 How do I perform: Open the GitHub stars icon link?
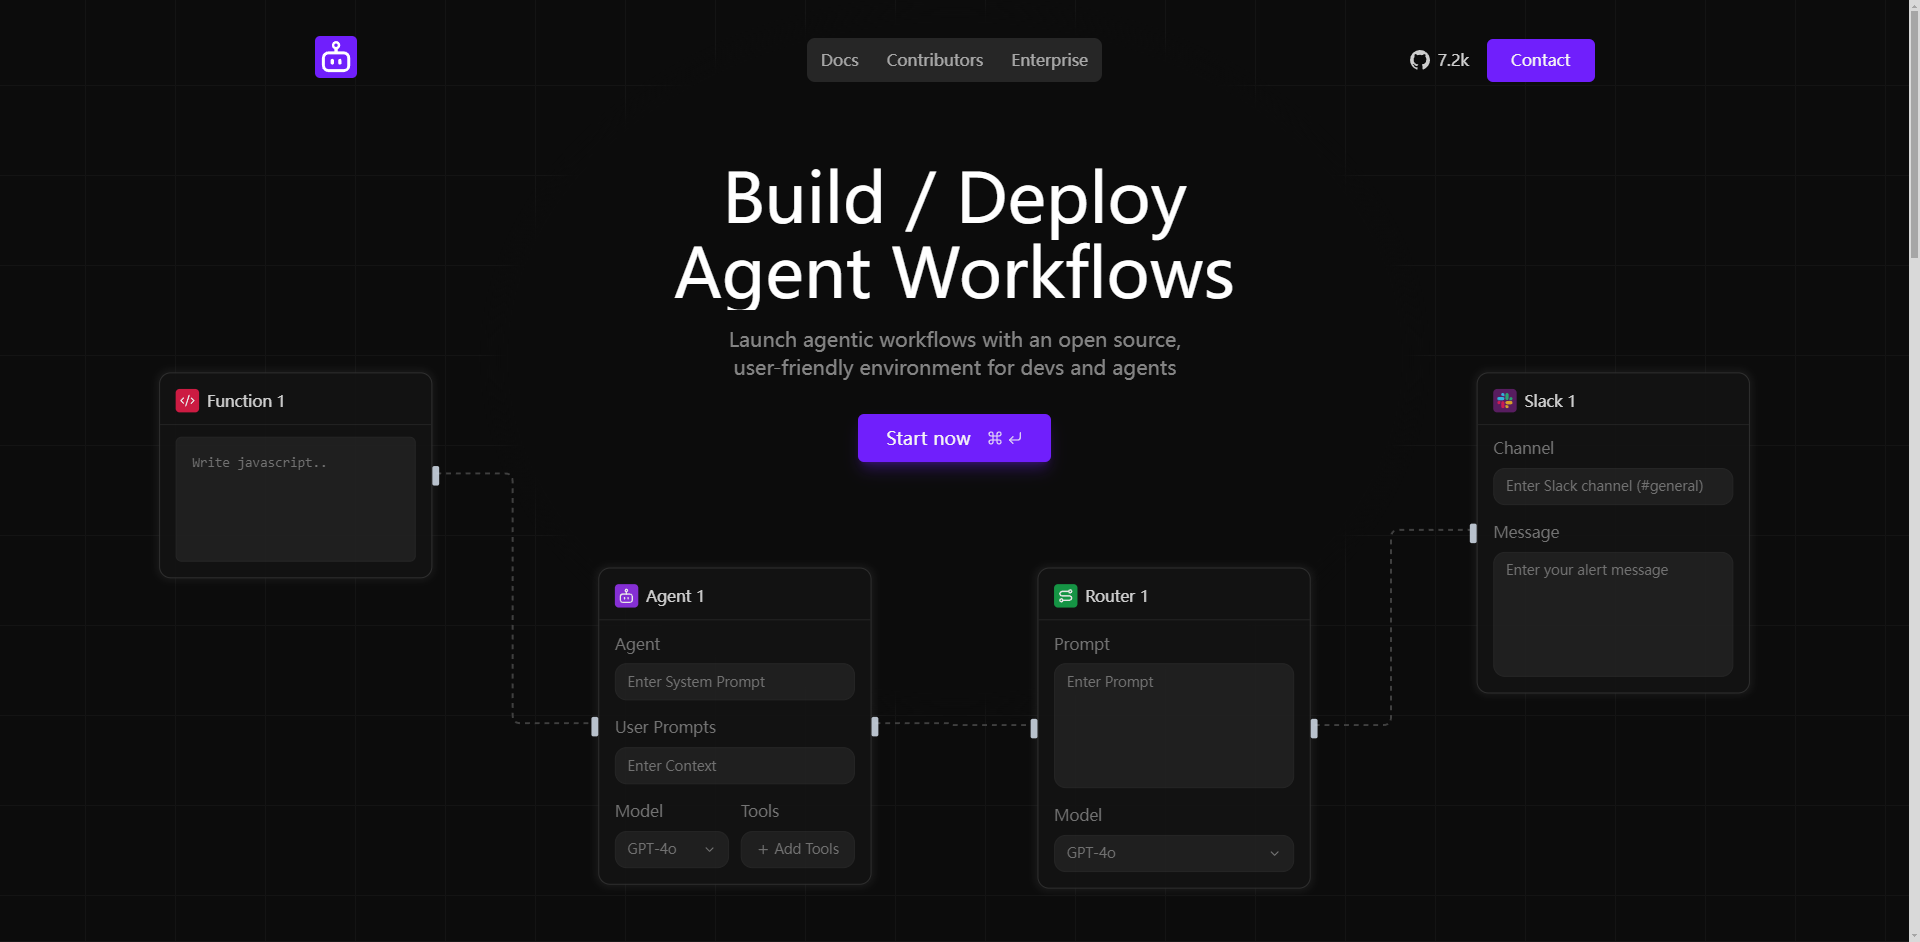(x=1419, y=60)
